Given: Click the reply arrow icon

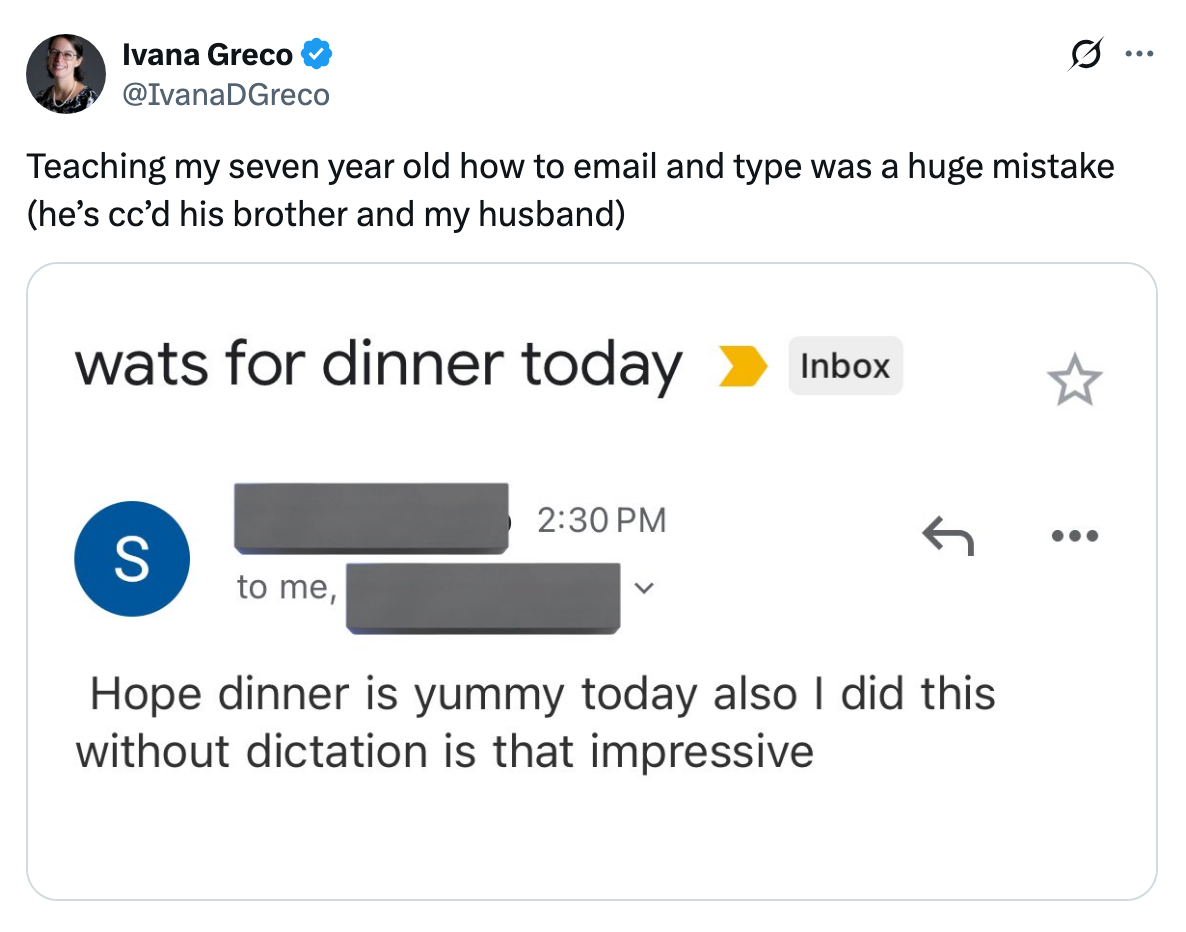Looking at the screenshot, I should pos(948,535).
